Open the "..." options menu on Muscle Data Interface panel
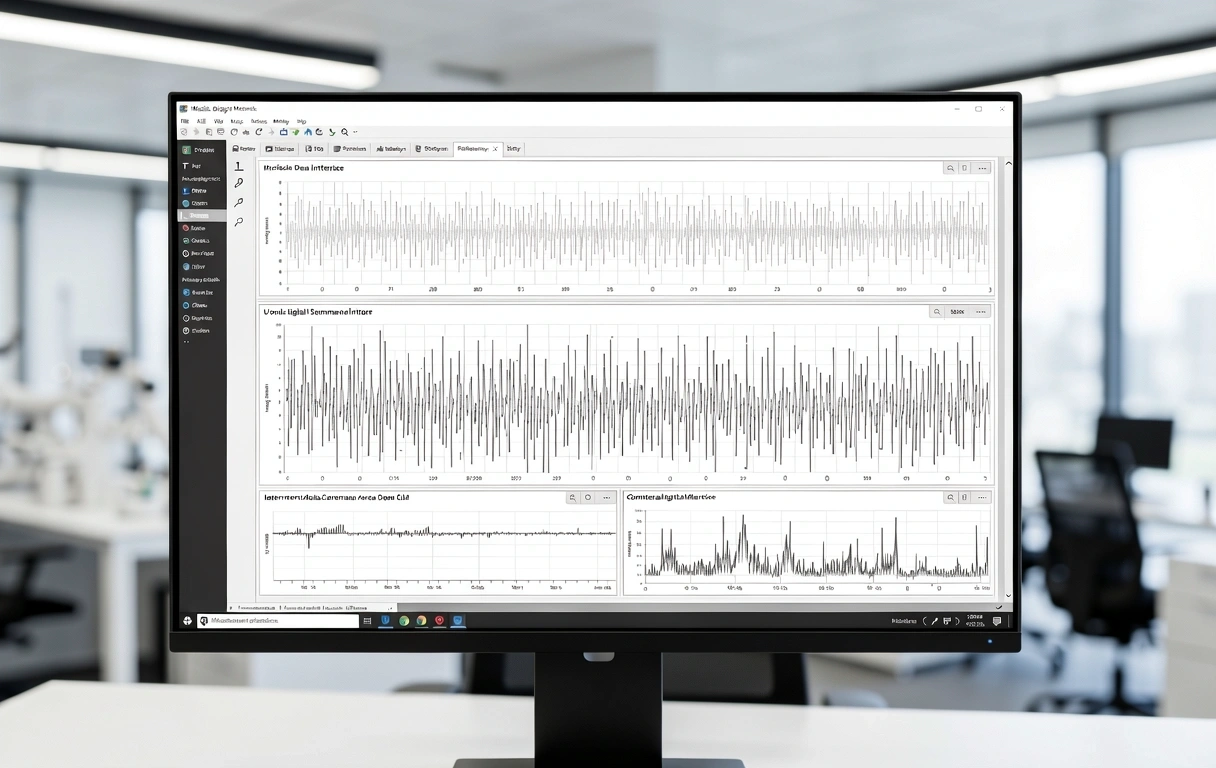Viewport: 1216px width, 768px height. pyautogui.click(x=981, y=168)
